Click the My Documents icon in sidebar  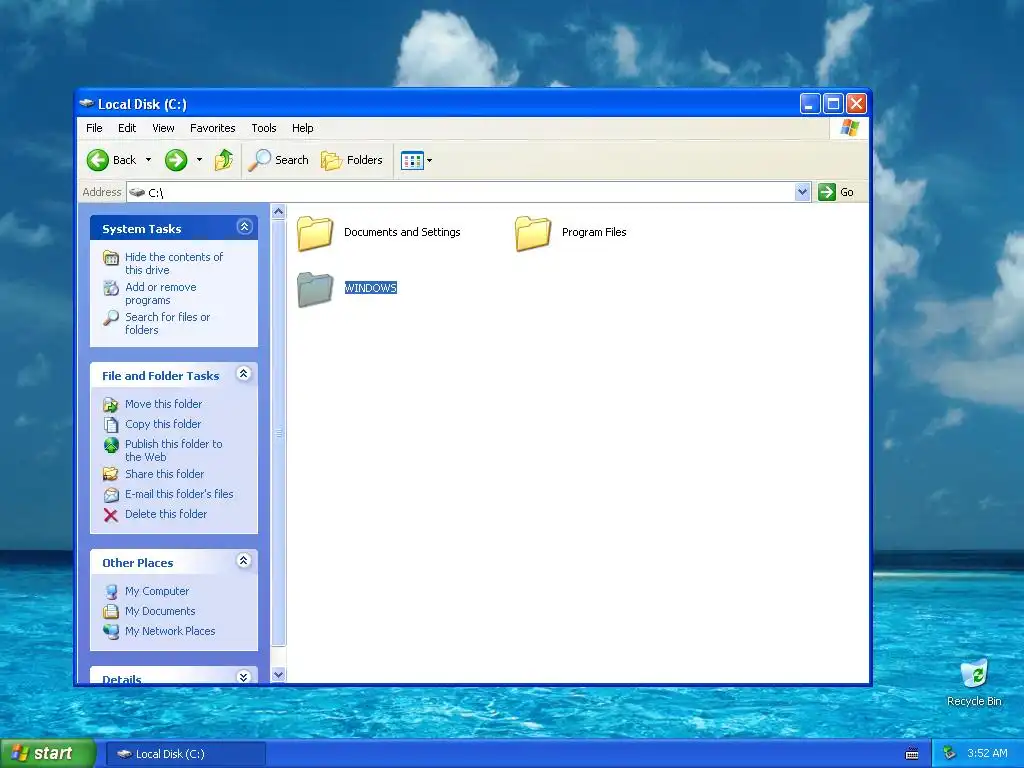111,612
